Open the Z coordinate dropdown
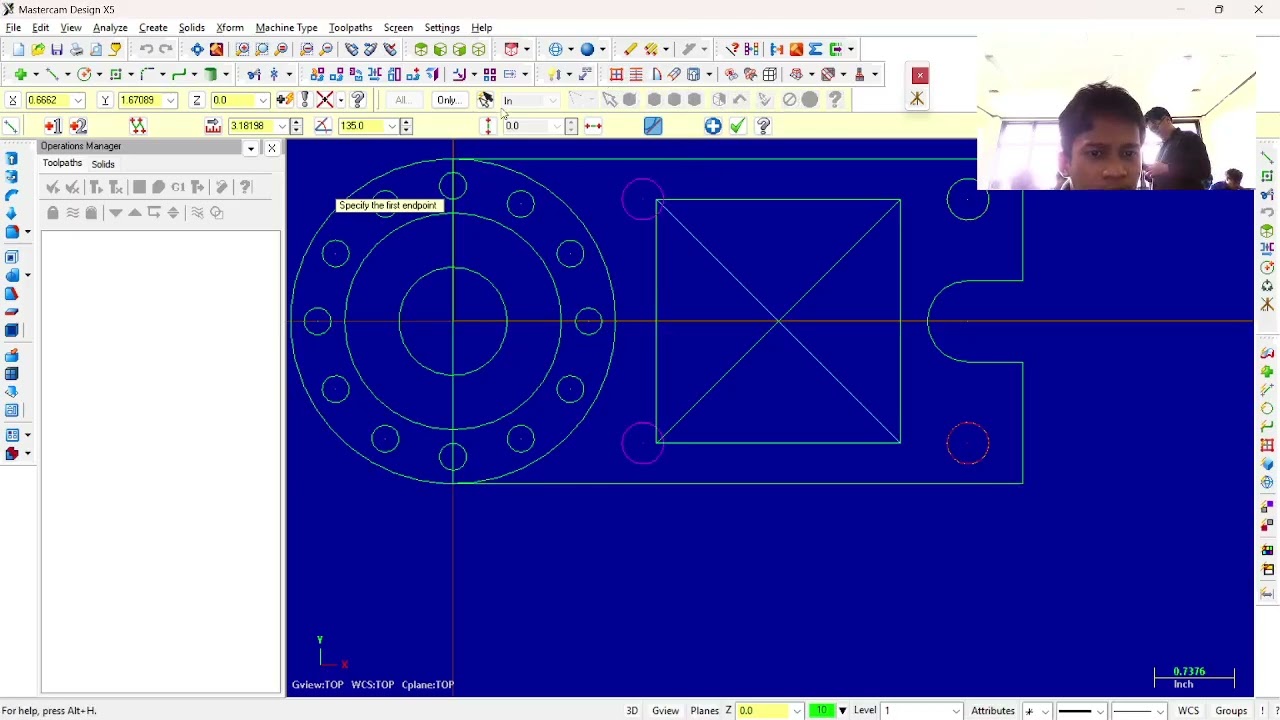Image resolution: width=1280 pixels, height=720 pixels. click(x=263, y=100)
